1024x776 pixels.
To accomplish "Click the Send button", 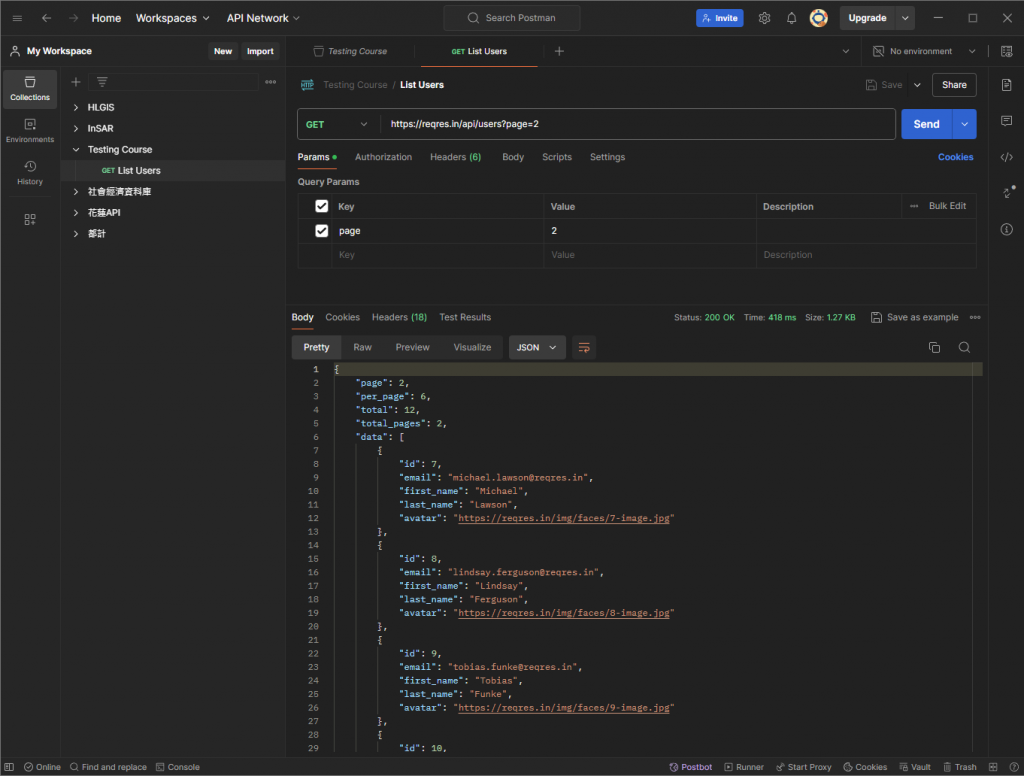I will coord(926,124).
